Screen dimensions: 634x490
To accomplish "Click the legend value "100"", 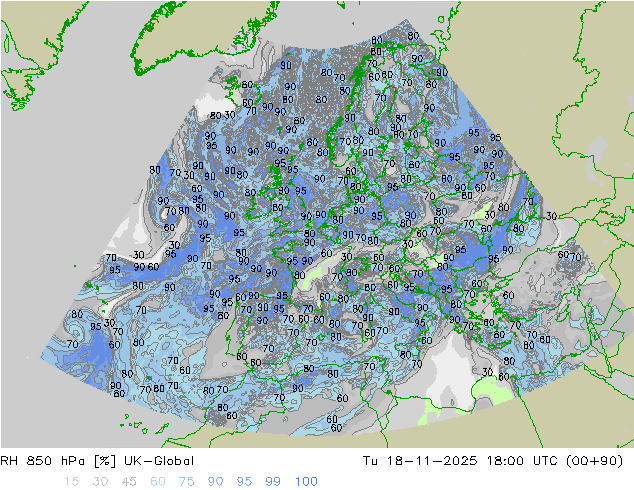I will pos(306,482).
